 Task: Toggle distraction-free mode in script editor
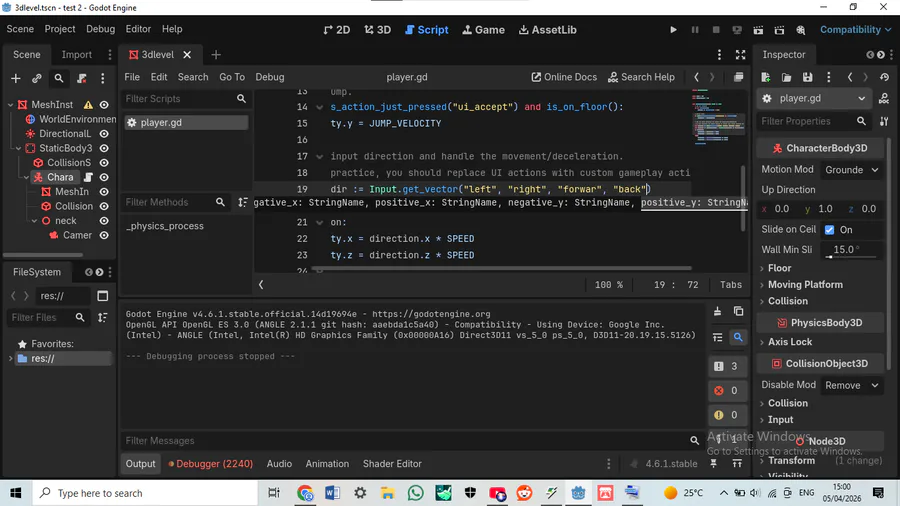tap(740, 55)
